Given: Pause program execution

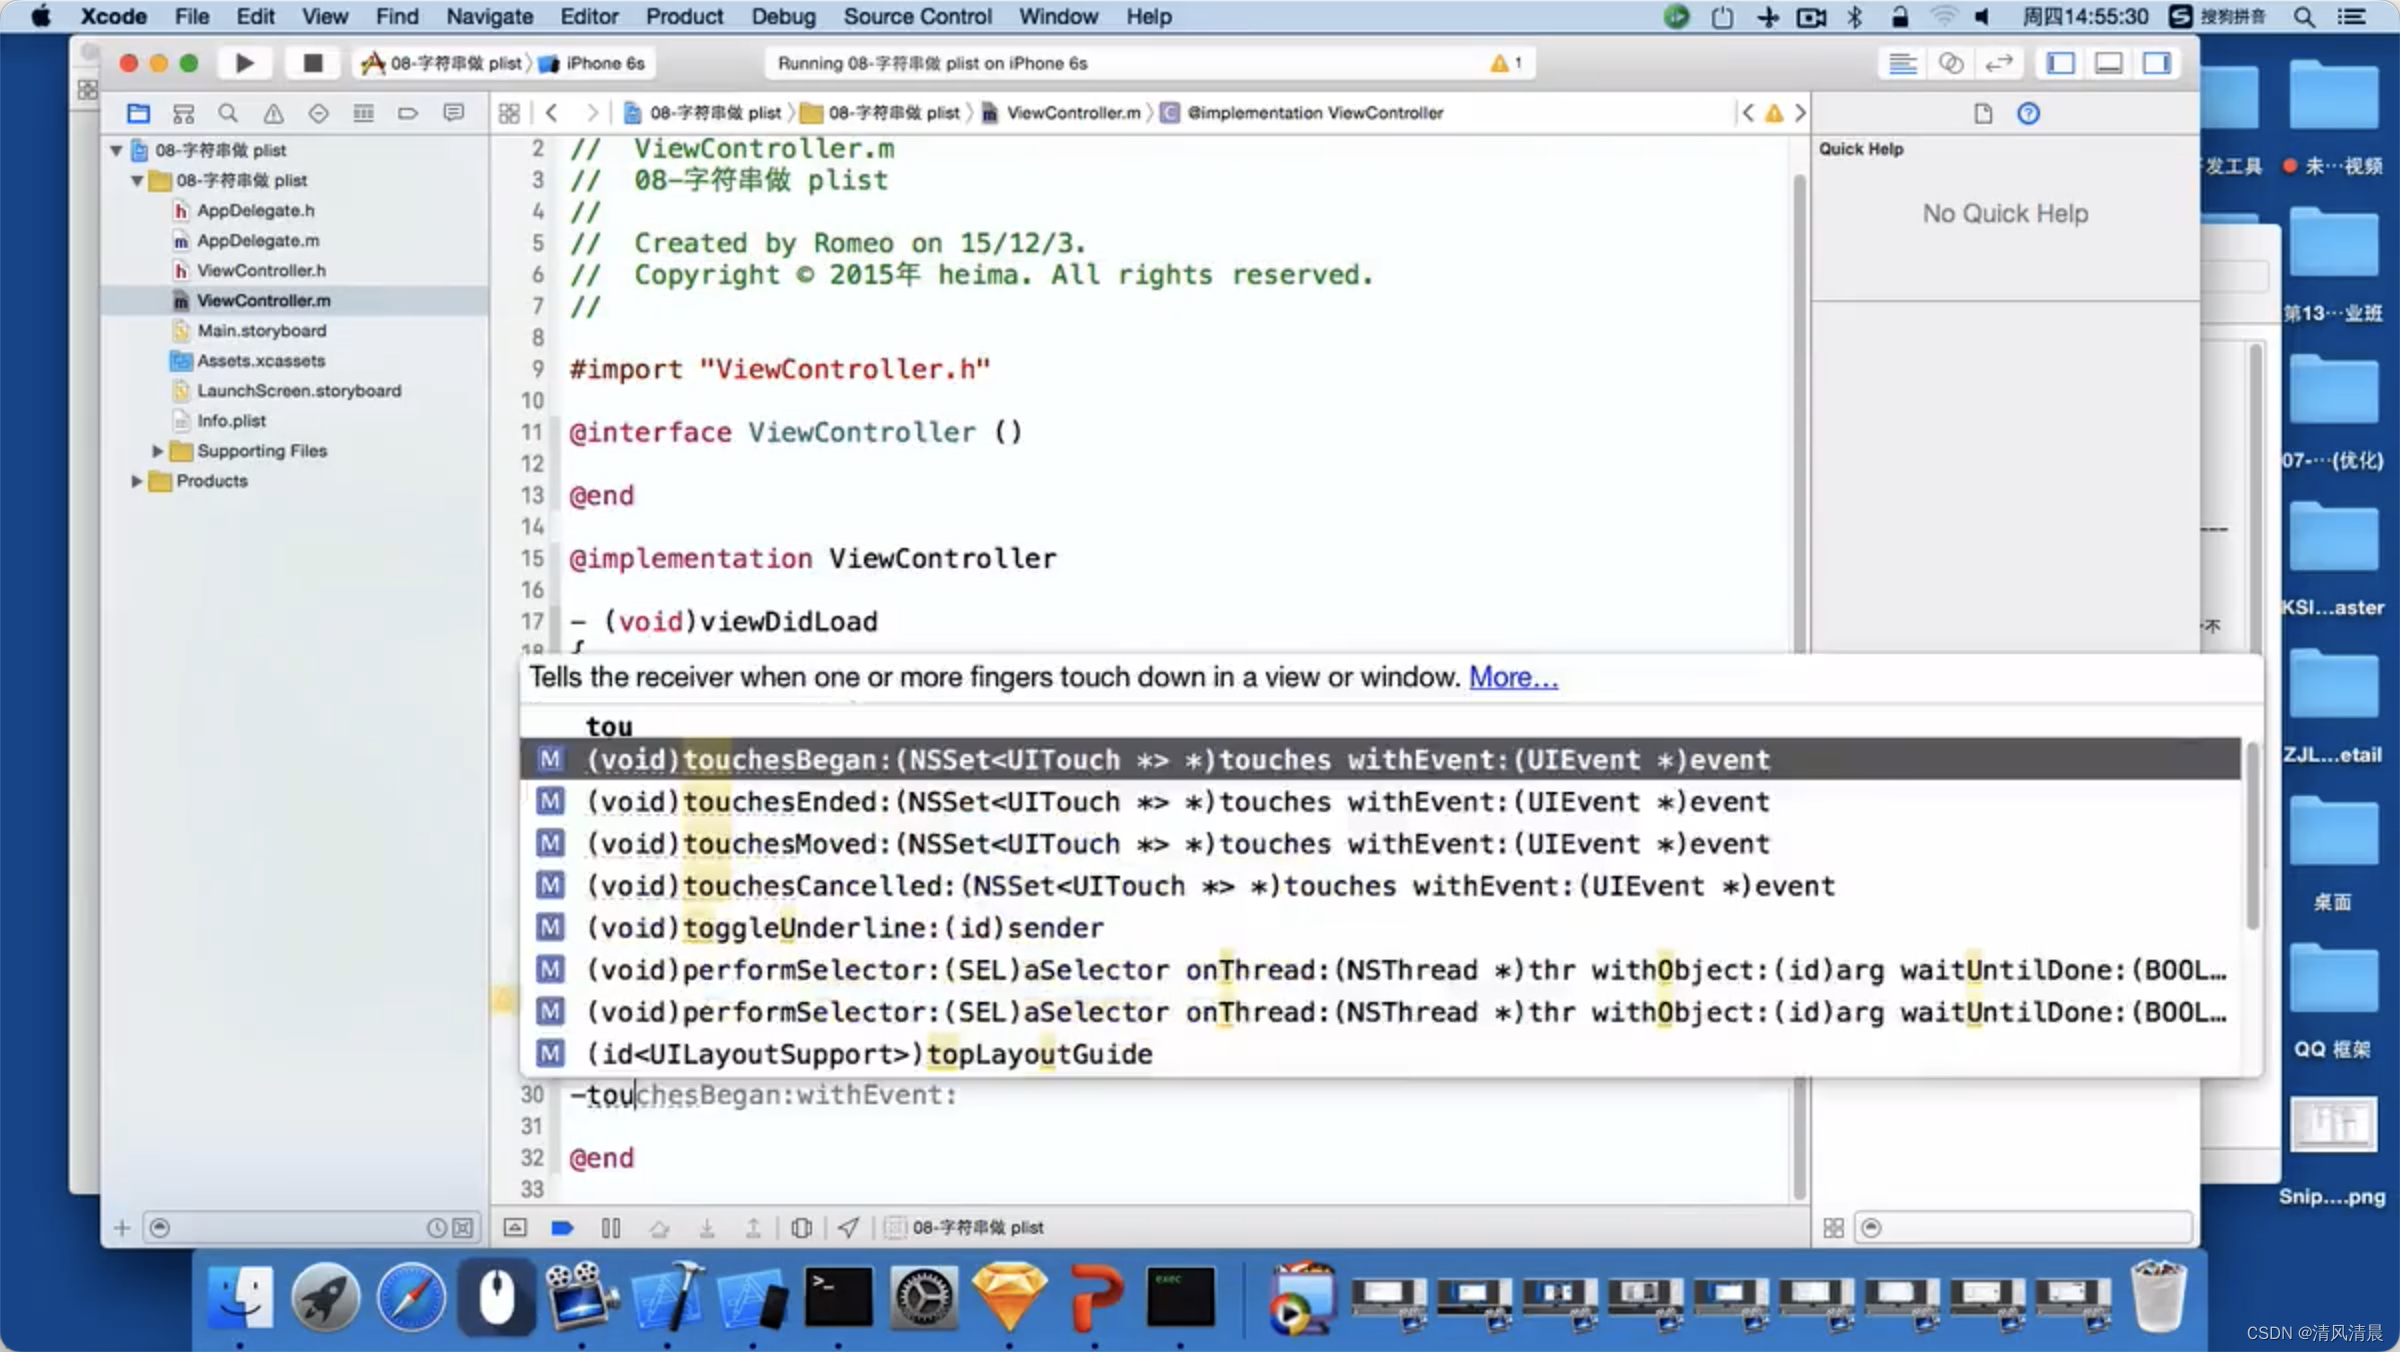Looking at the screenshot, I should (611, 1227).
